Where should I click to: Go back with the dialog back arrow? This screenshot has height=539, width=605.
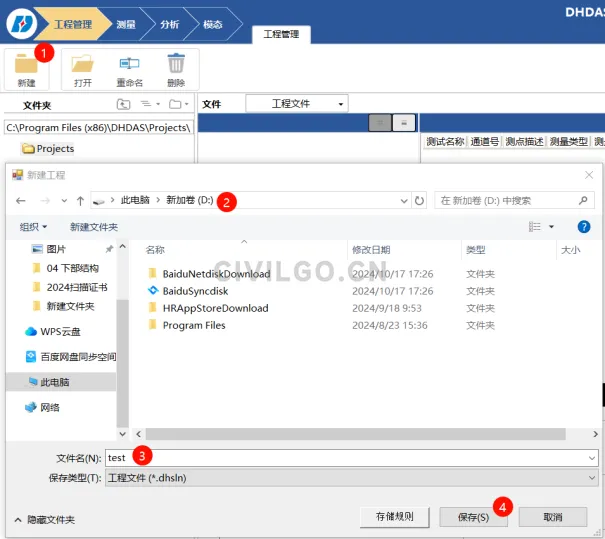tap(20, 200)
